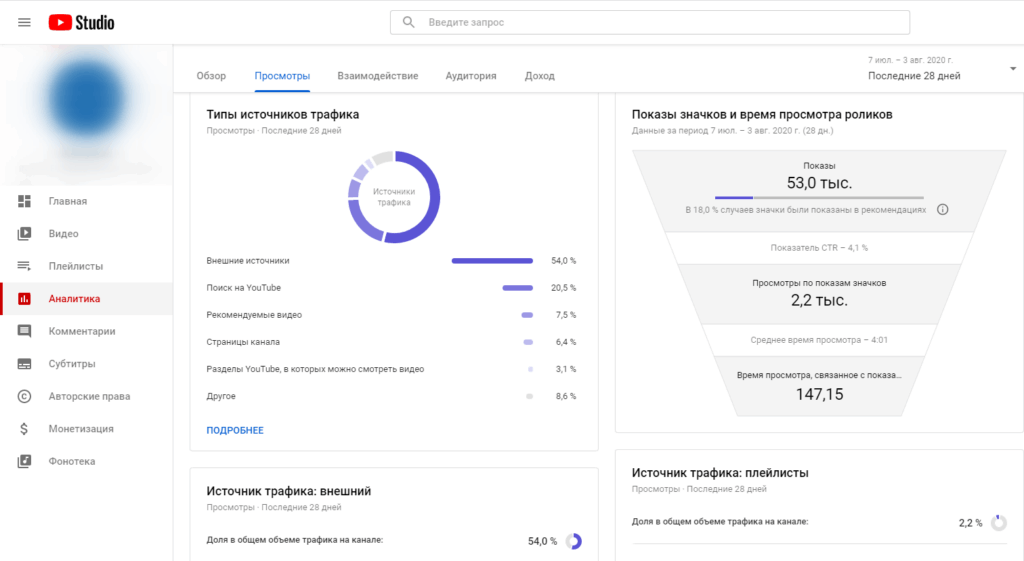Click the Внешние источники percentage bar
The width and height of the screenshot is (1024, 561).
tap(492, 261)
